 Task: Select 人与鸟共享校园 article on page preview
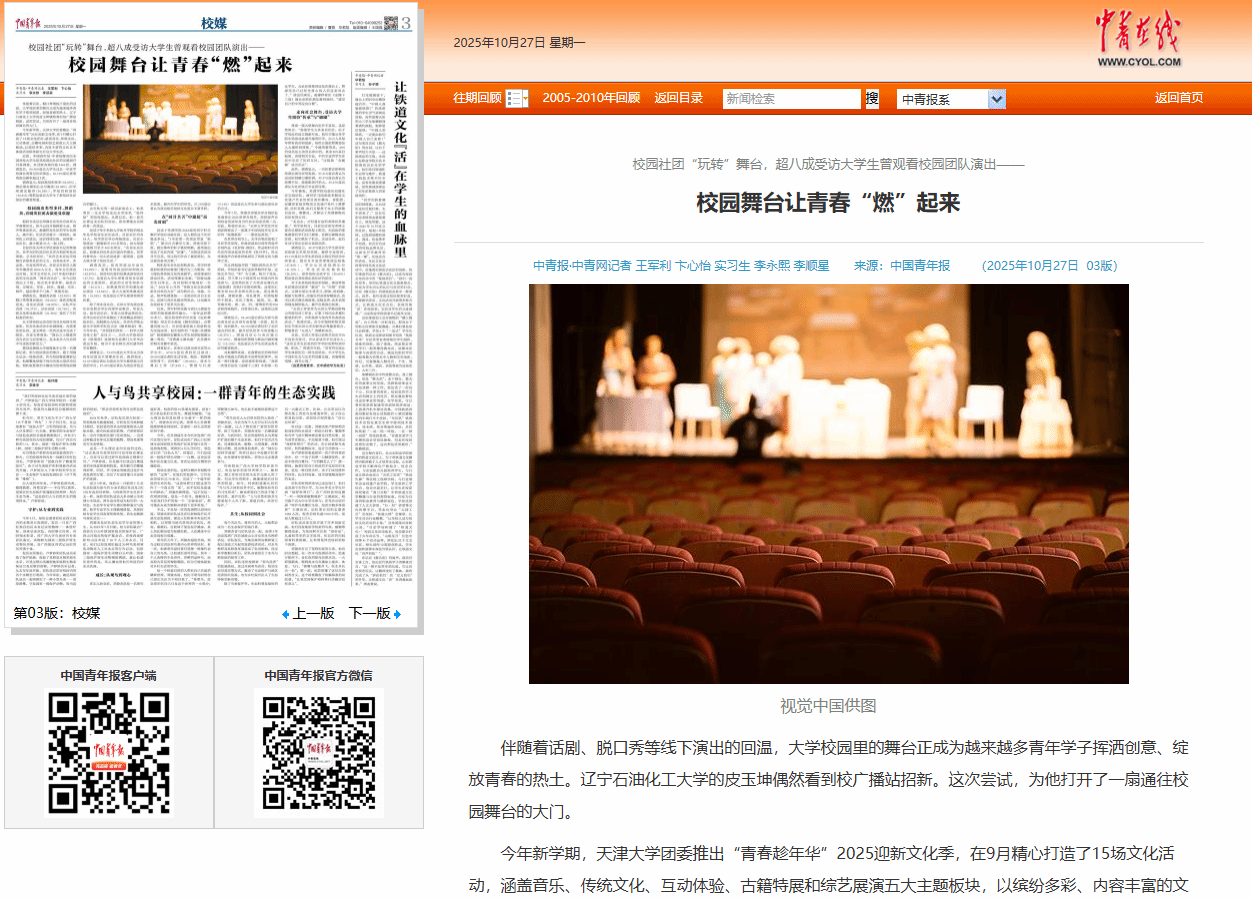(x=214, y=391)
